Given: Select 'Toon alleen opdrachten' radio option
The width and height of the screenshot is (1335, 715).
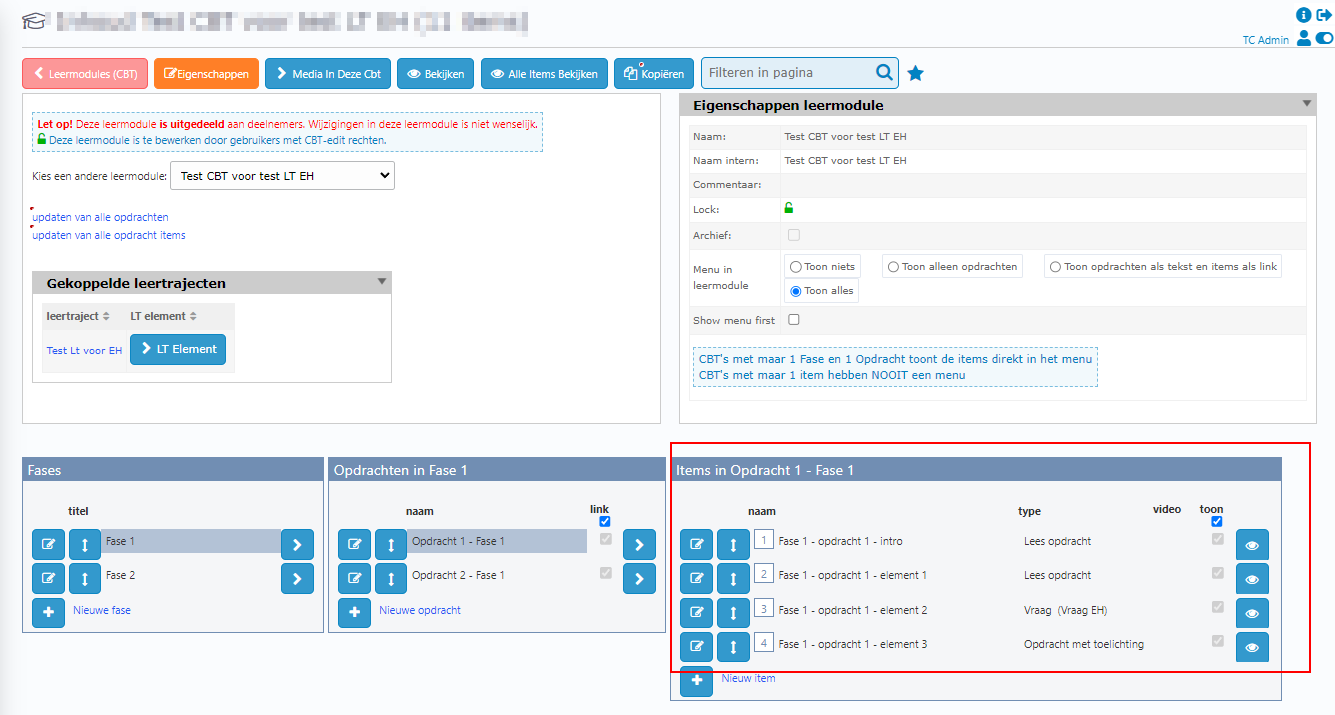Looking at the screenshot, I should (892, 267).
